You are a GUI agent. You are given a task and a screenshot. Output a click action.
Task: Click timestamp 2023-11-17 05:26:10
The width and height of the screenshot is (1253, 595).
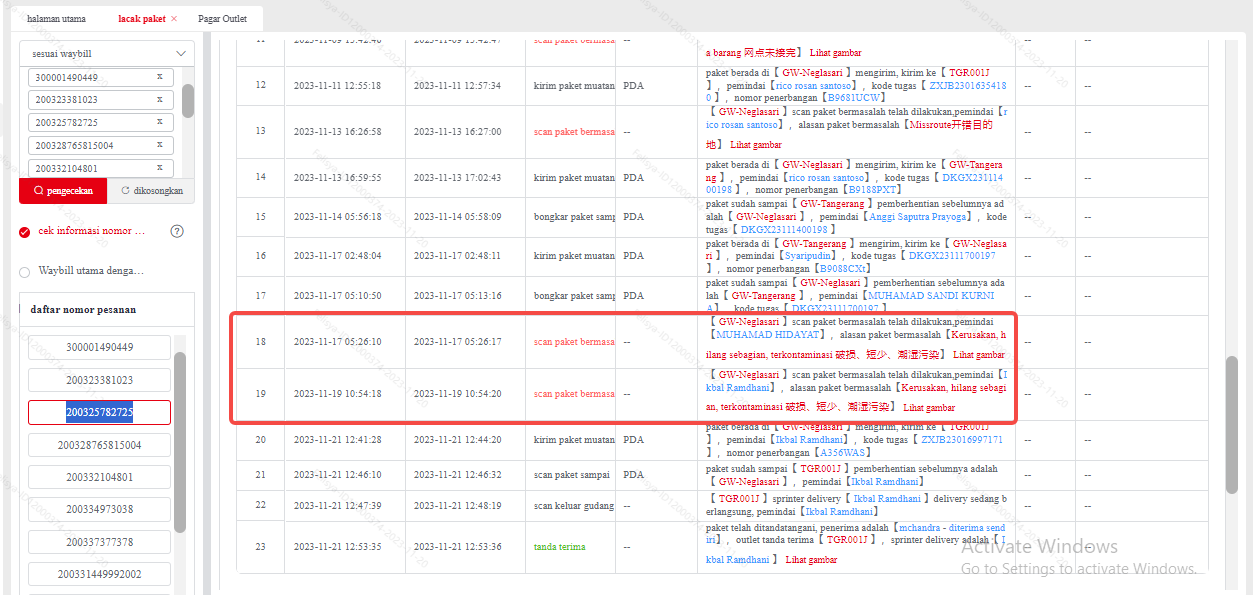337,342
